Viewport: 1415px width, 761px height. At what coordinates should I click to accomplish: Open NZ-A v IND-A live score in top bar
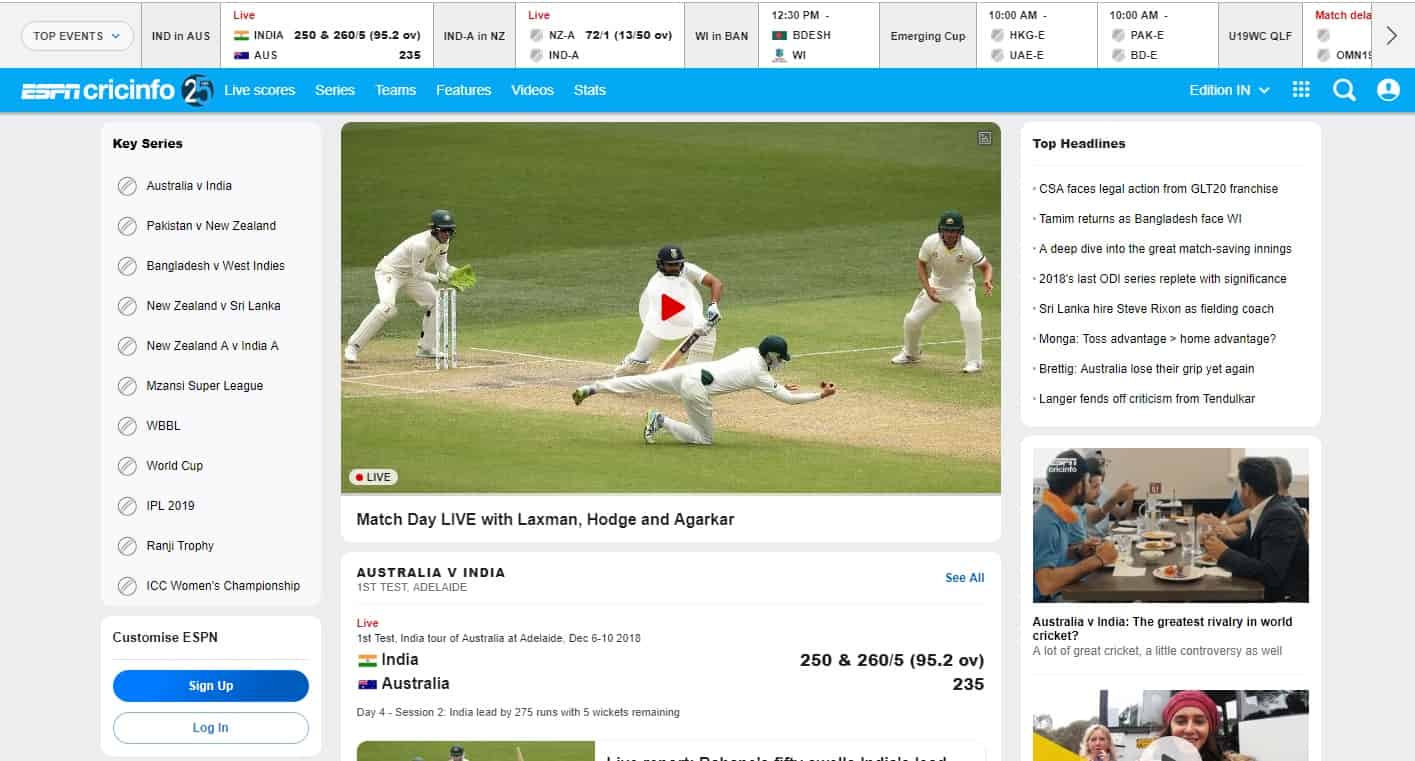(600, 36)
